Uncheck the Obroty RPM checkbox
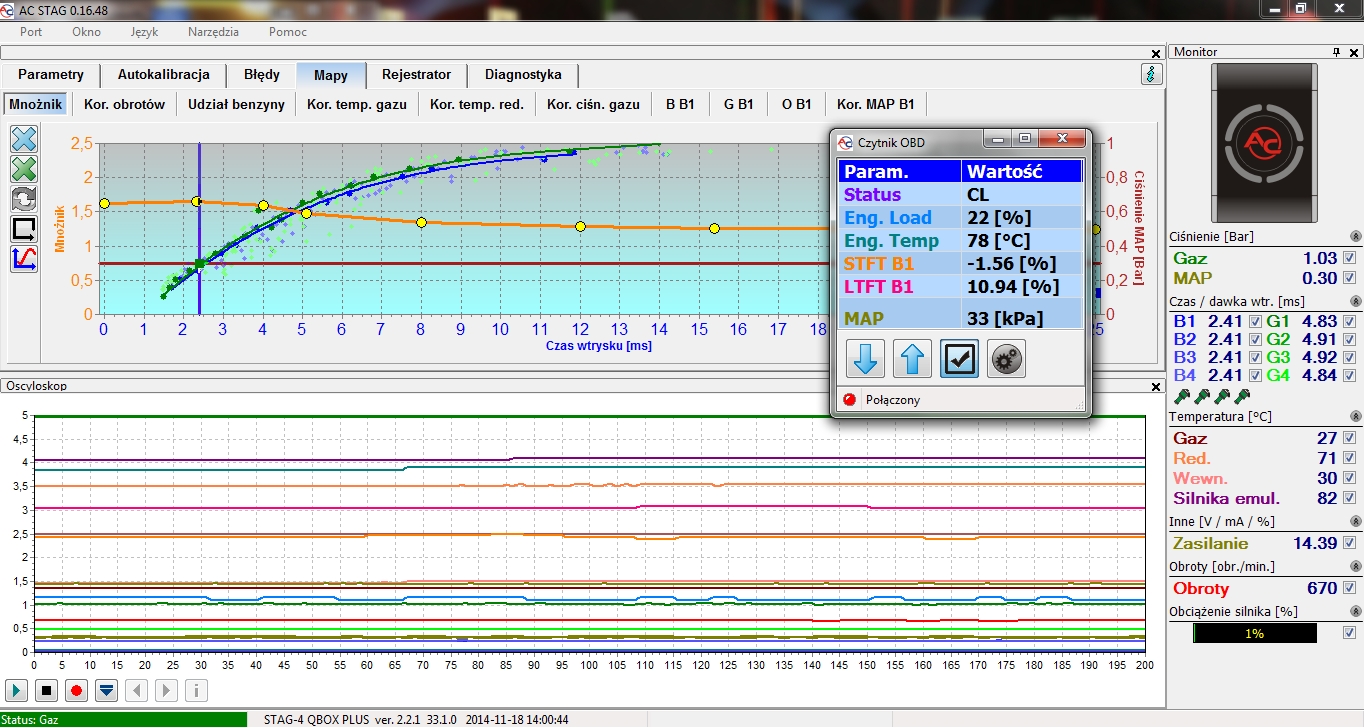Image resolution: width=1364 pixels, height=728 pixels. pos(1350,588)
